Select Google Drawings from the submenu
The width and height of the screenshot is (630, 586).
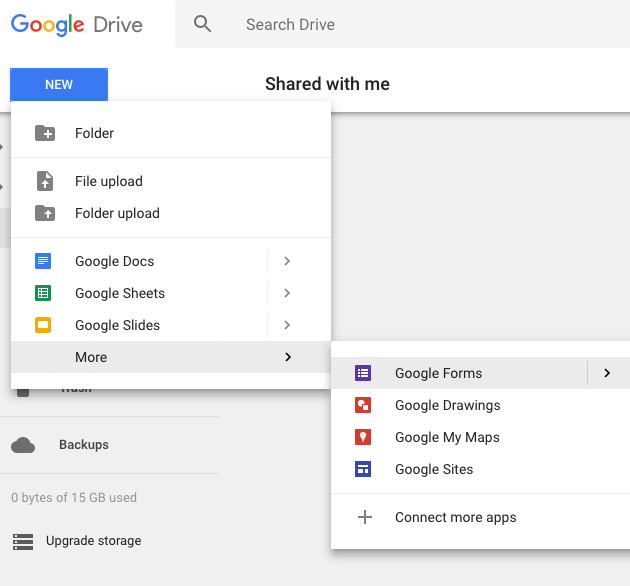point(481,405)
